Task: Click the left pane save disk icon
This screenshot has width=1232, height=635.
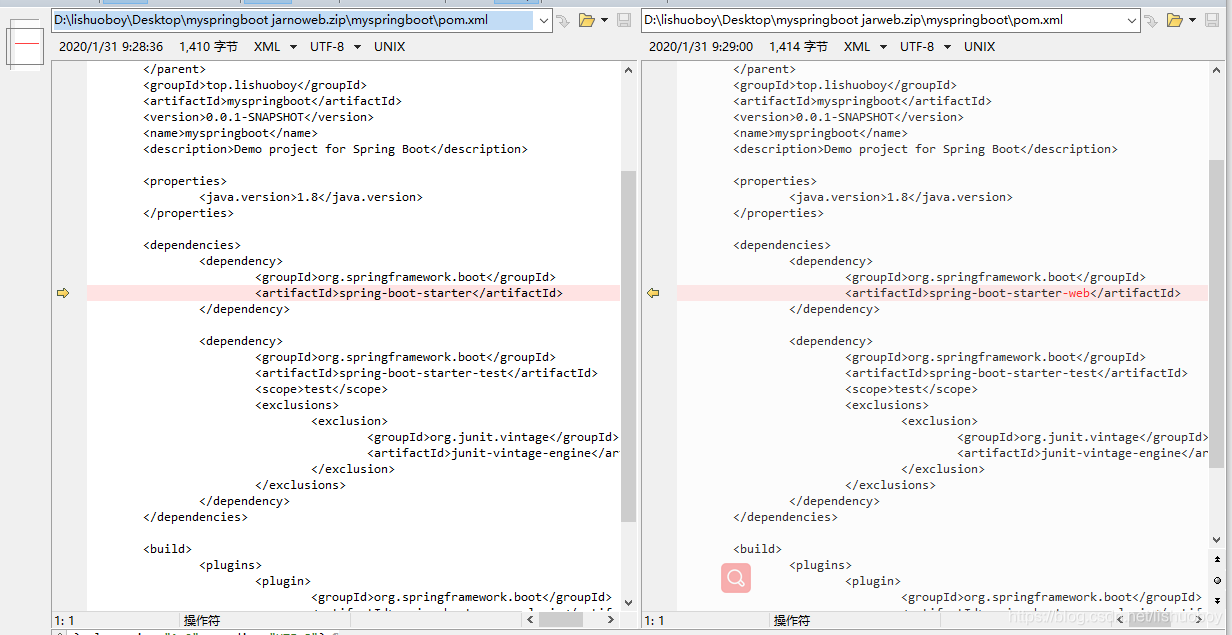Action: [624, 20]
